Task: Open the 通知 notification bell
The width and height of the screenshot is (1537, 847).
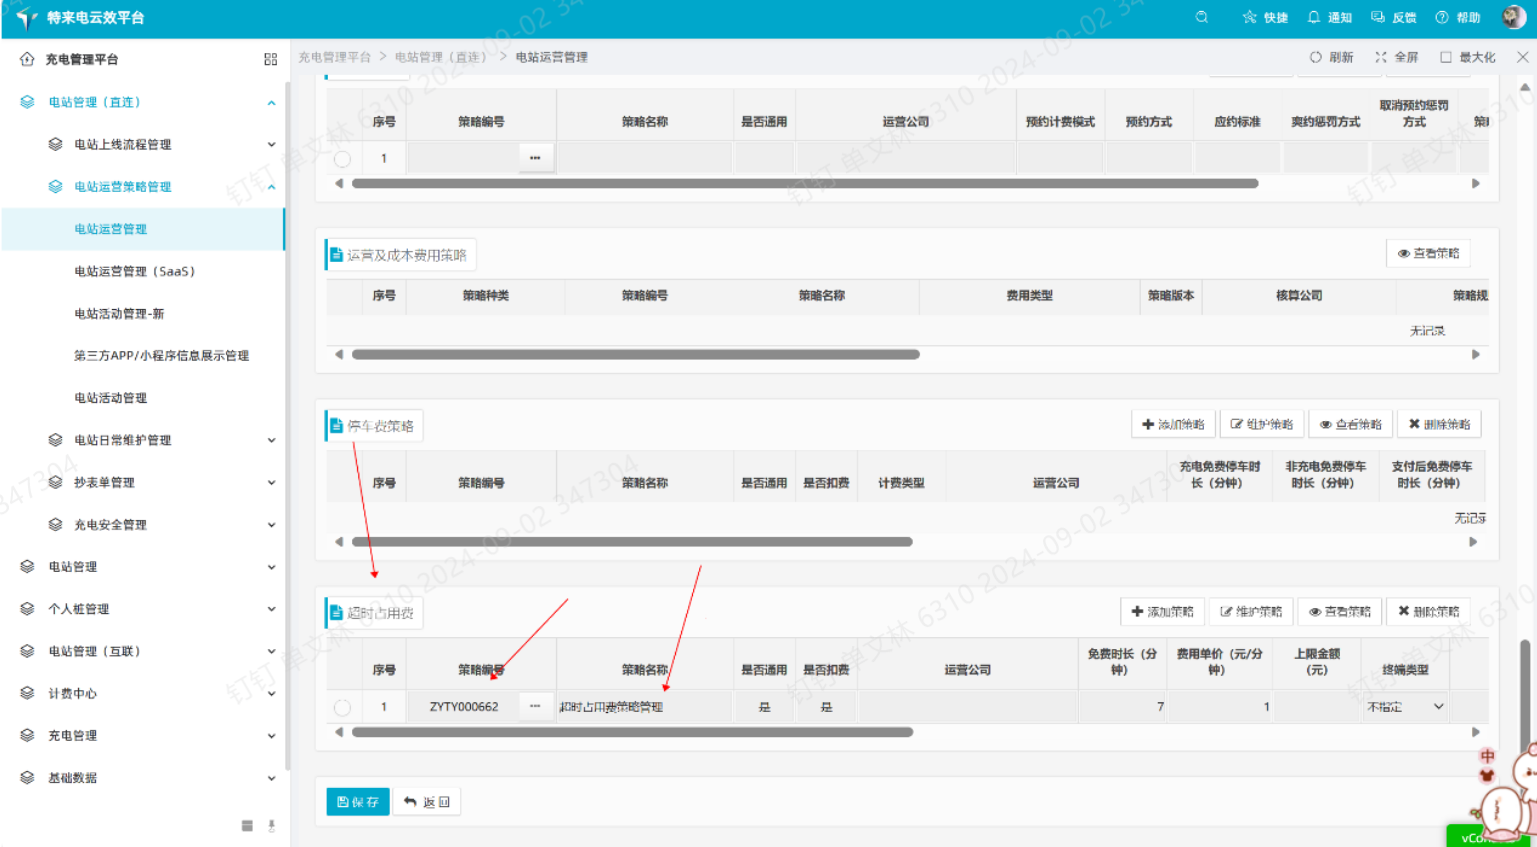Action: [x=1314, y=17]
